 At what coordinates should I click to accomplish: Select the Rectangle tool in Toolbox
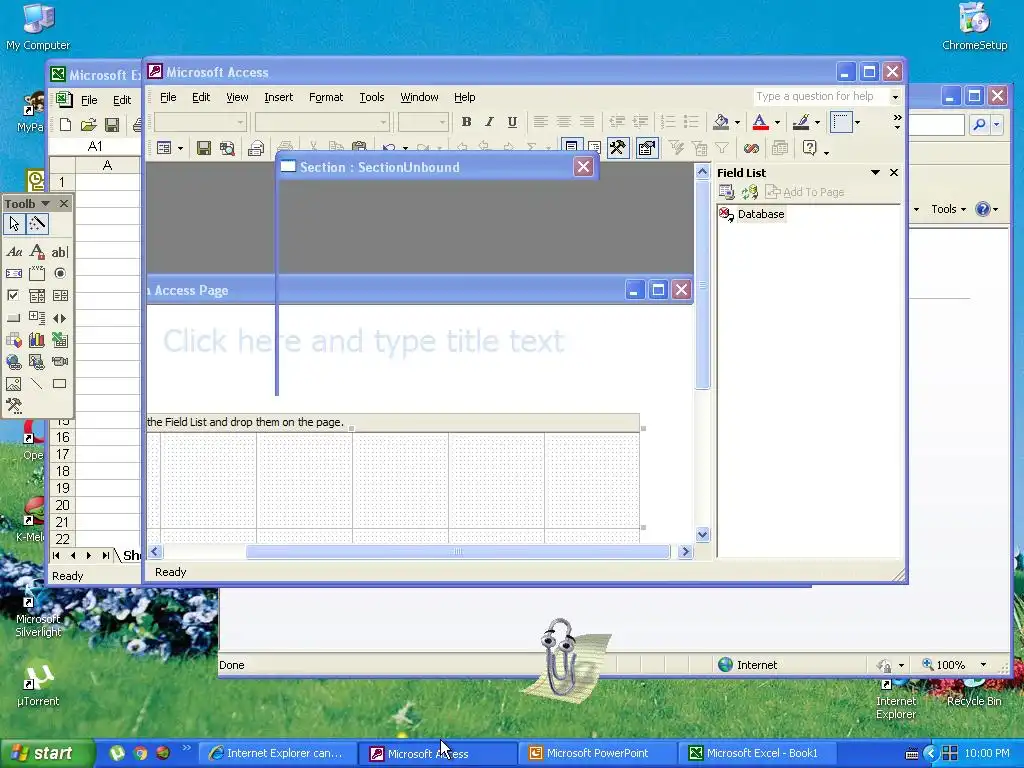click(x=59, y=384)
